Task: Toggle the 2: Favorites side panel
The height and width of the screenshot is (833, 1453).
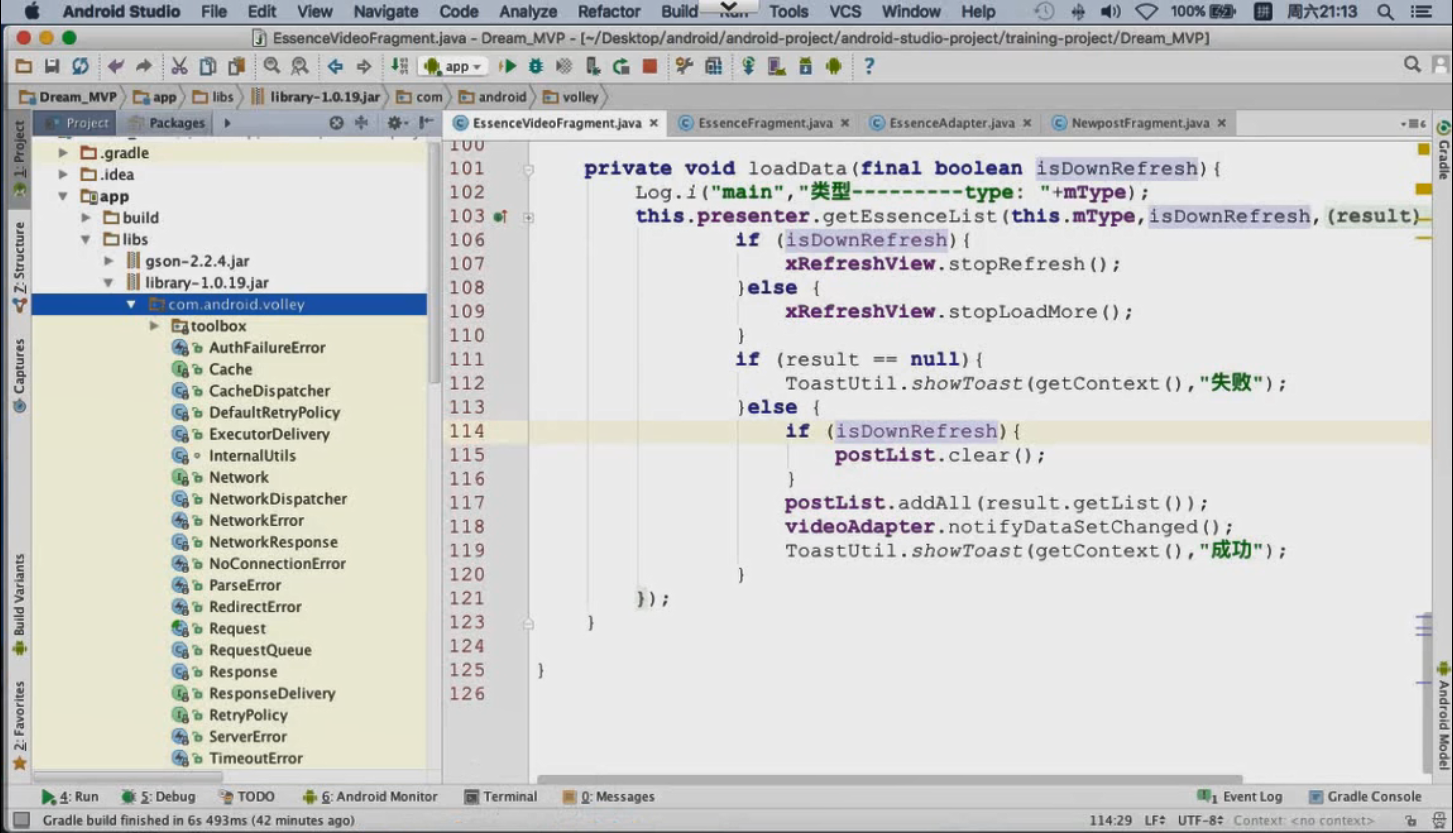Action: [x=19, y=725]
